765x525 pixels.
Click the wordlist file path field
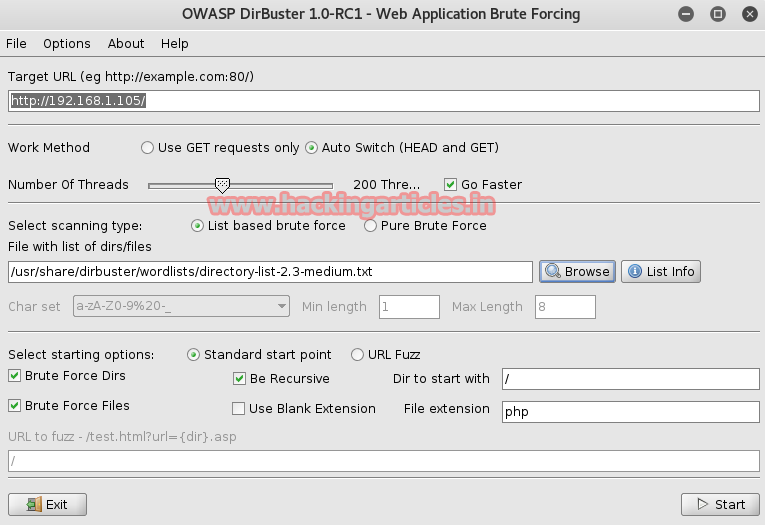click(270, 272)
